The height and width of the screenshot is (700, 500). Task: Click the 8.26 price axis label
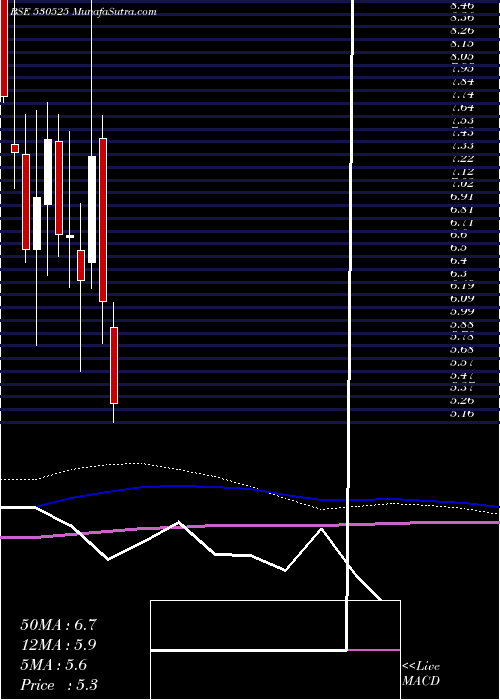pos(462,31)
